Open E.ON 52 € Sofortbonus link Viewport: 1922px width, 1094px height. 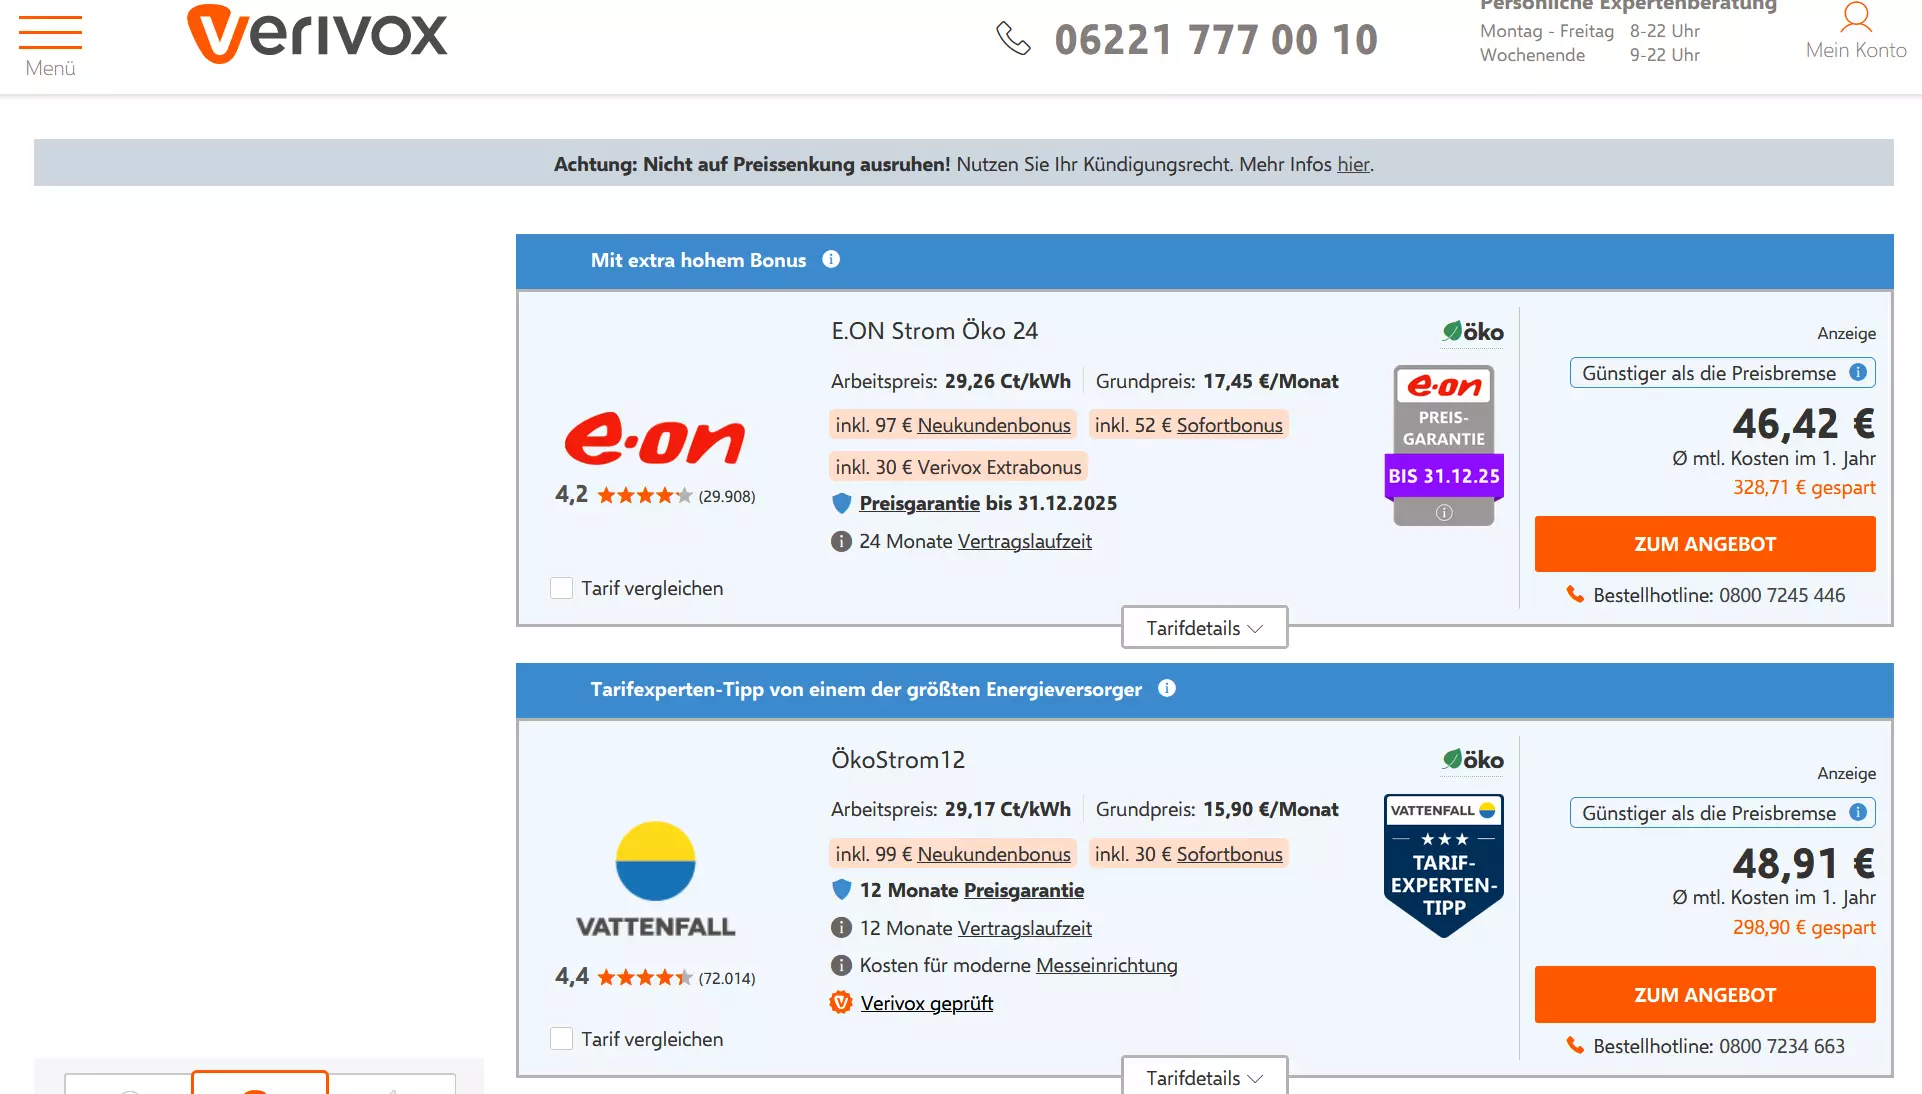point(1229,425)
